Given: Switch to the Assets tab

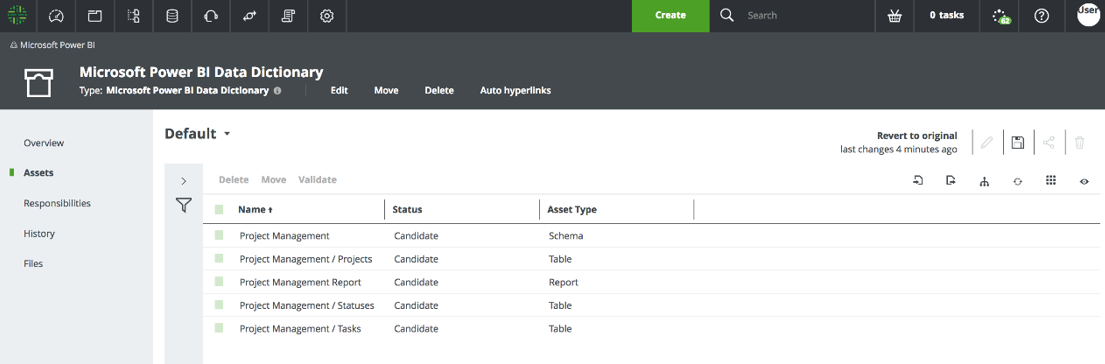Looking at the screenshot, I should click(x=38, y=172).
